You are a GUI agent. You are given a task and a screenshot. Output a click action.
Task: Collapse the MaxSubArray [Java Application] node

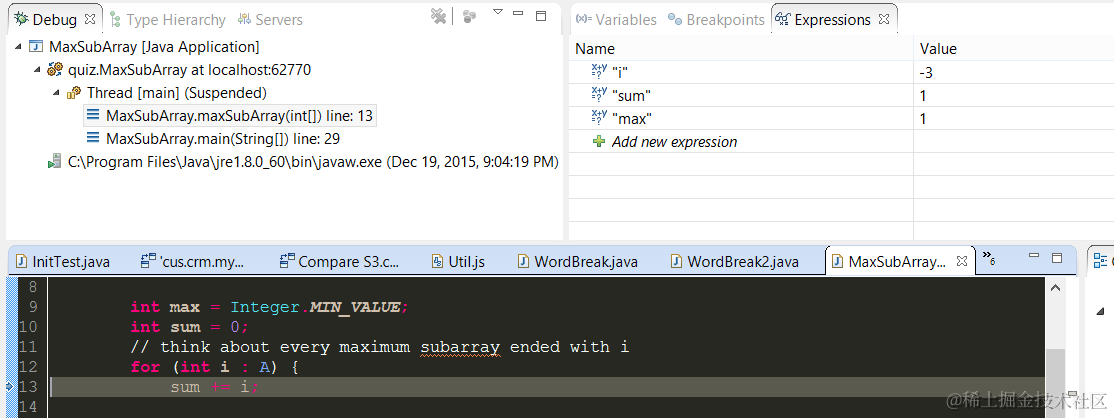click(18, 47)
